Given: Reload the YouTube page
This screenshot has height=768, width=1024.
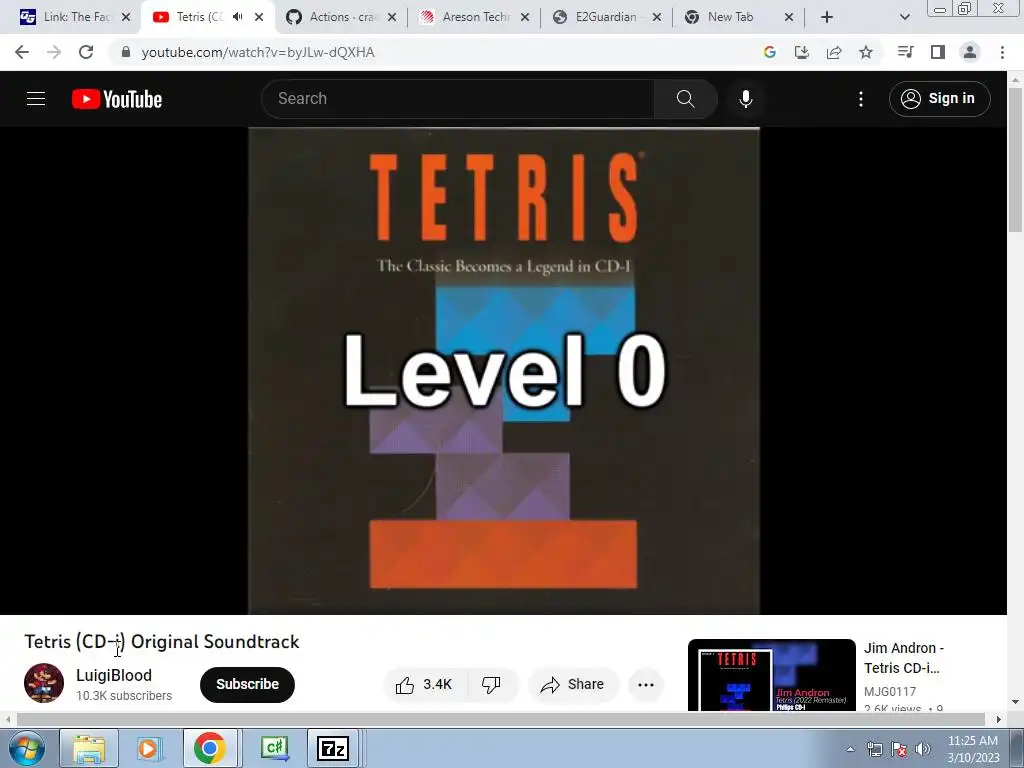Looking at the screenshot, I should 86,52.
